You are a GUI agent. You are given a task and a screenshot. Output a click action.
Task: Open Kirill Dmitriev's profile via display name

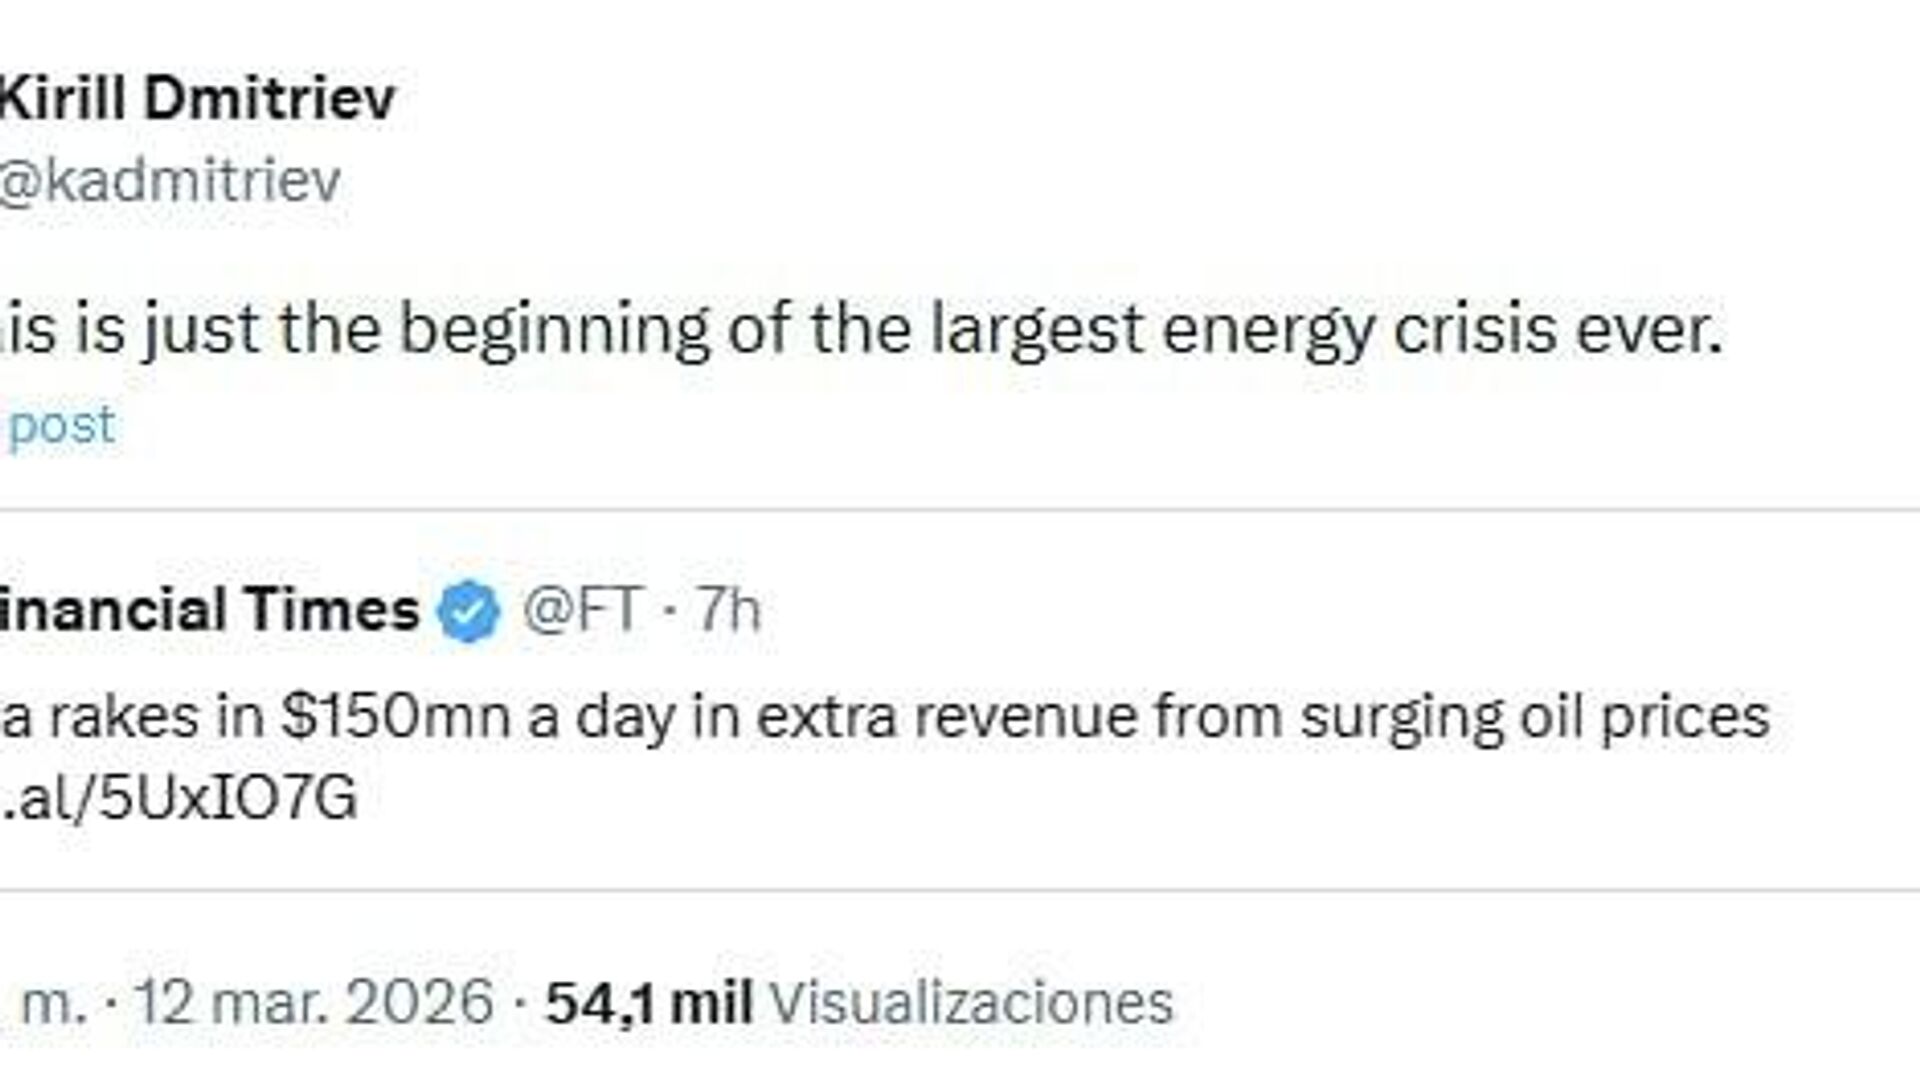[198, 99]
